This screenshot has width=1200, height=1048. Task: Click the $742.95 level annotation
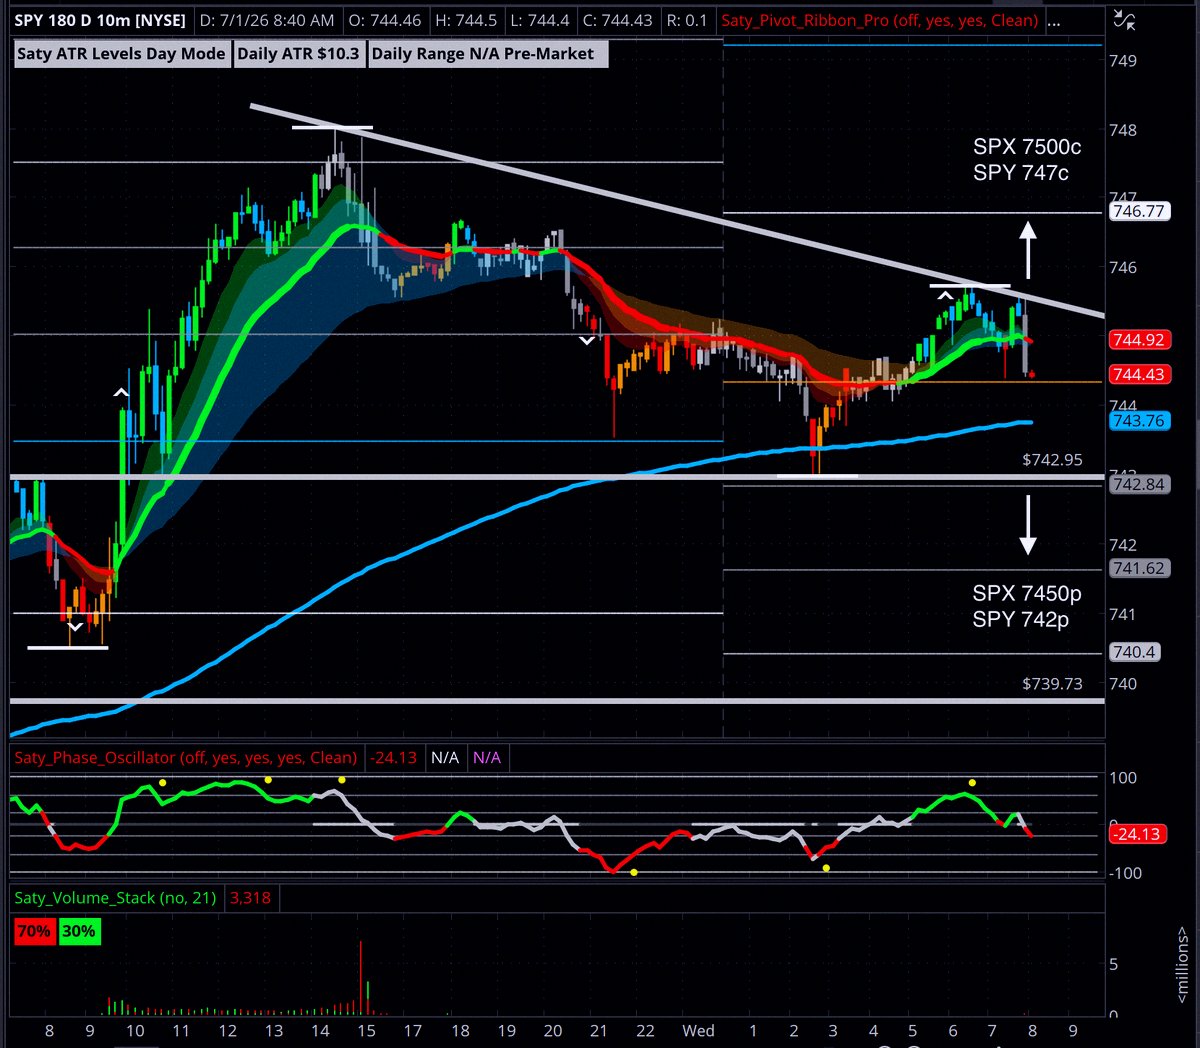point(1052,460)
